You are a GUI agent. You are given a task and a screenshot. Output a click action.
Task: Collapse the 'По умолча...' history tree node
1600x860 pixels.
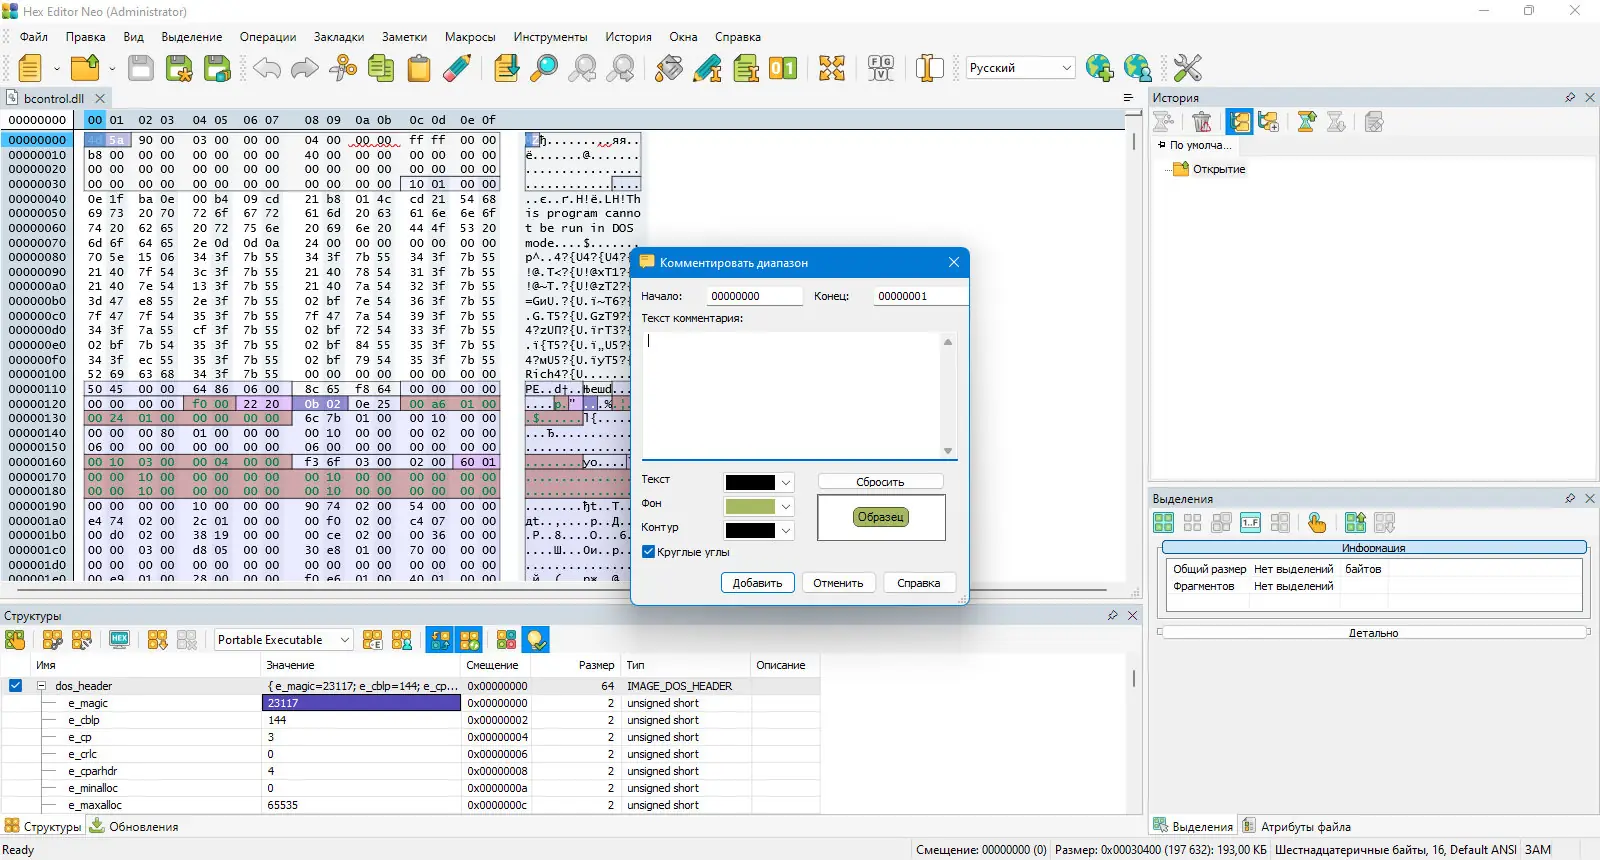(x=1162, y=145)
